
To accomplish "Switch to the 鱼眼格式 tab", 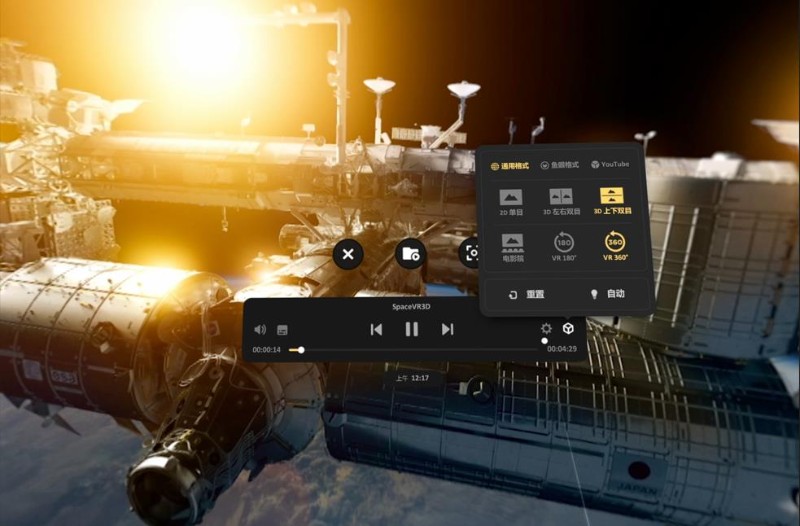I will 560,165.
